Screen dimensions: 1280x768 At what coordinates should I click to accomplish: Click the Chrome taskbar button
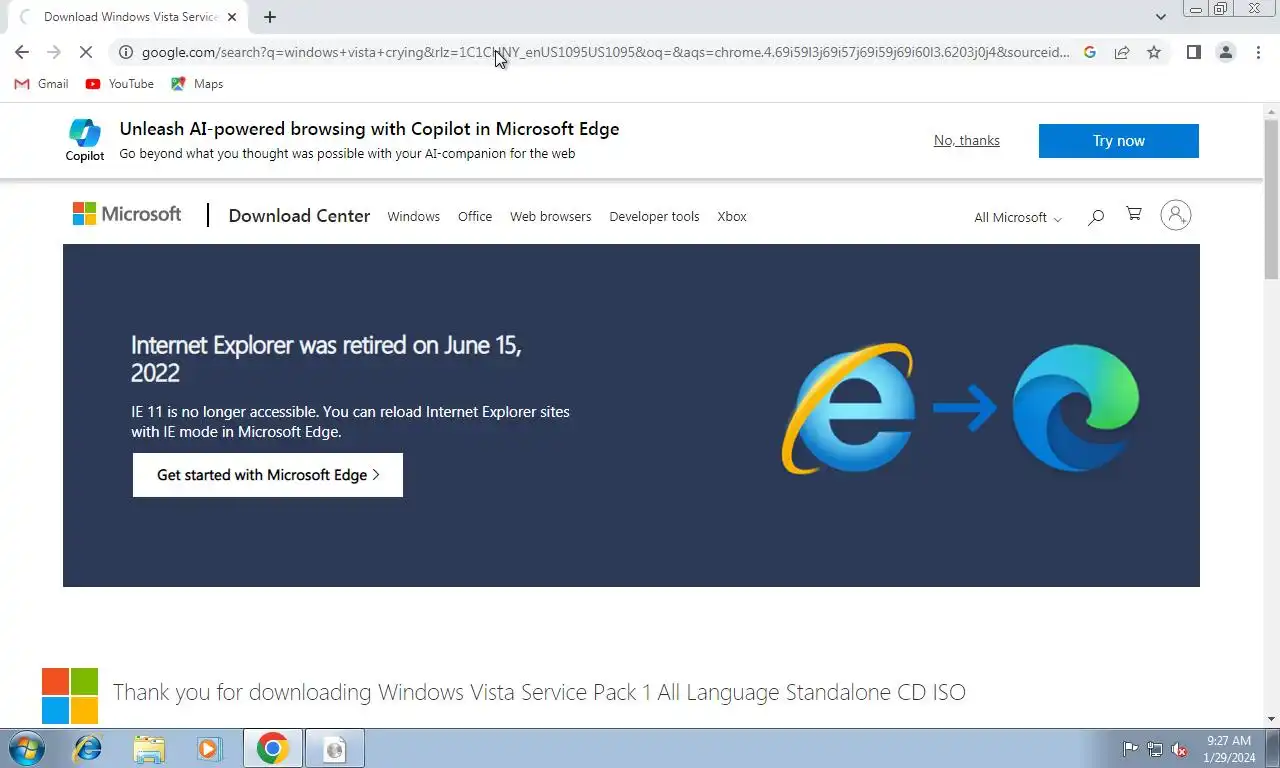click(x=272, y=748)
